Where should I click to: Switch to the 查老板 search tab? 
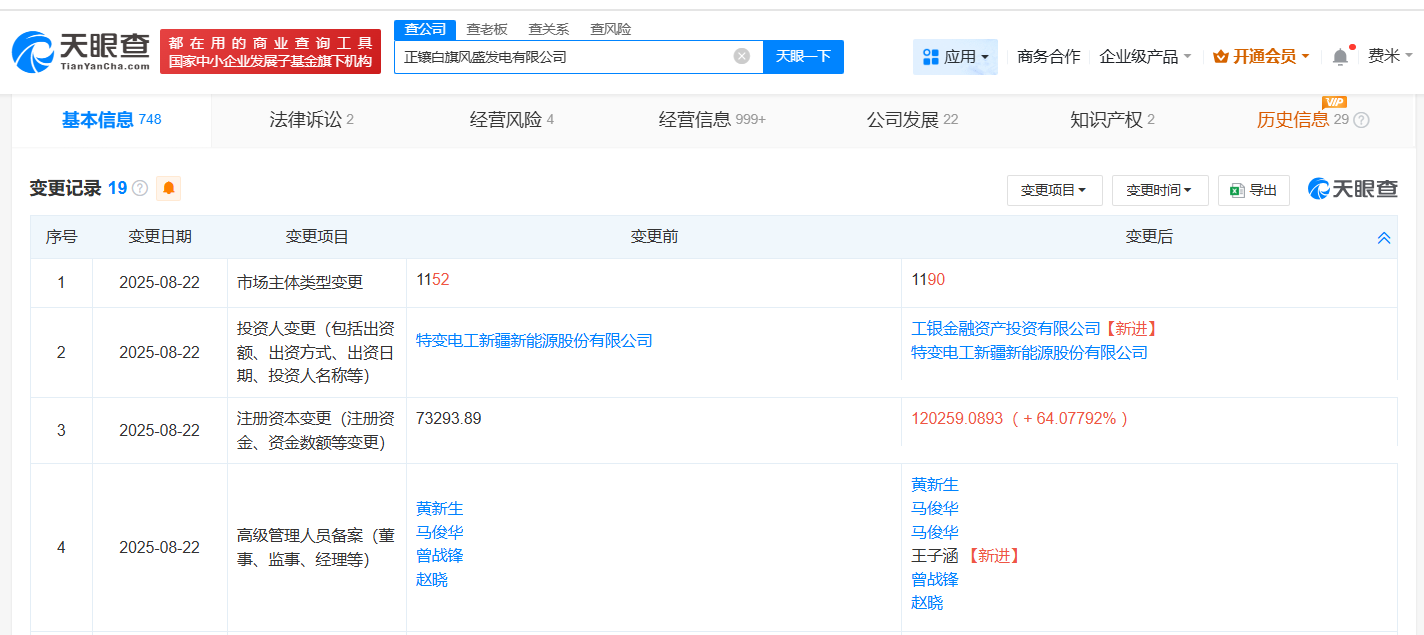(x=488, y=29)
